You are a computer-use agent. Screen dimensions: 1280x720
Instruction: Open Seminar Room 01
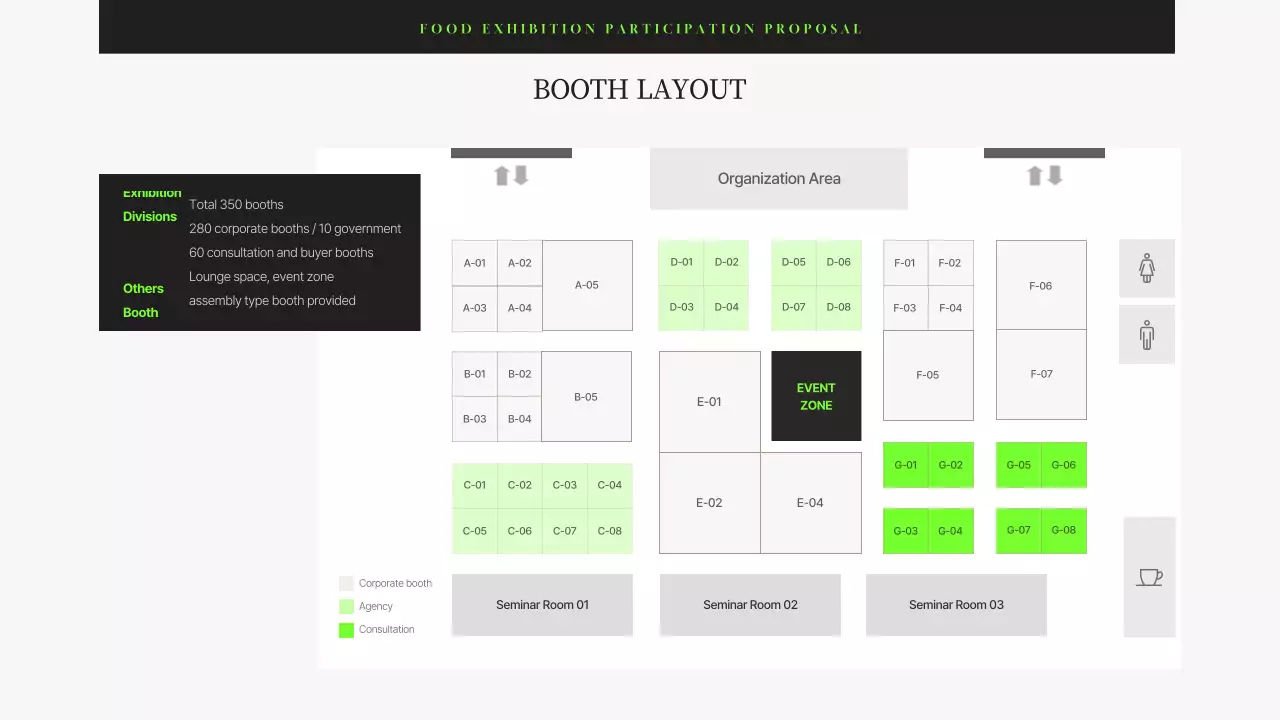[x=542, y=605]
